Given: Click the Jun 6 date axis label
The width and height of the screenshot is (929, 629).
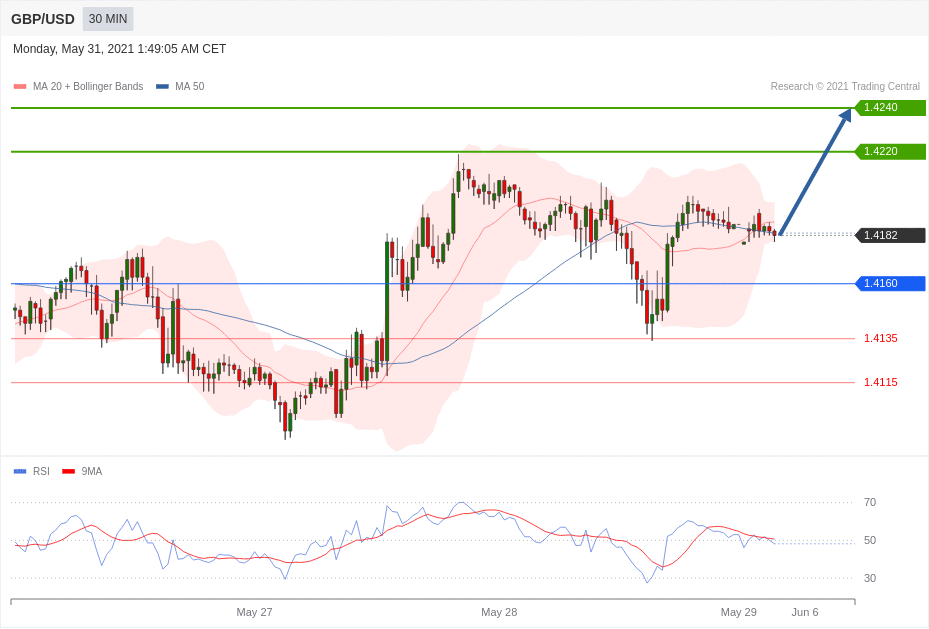Looking at the screenshot, I should click(x=804, y=612).
